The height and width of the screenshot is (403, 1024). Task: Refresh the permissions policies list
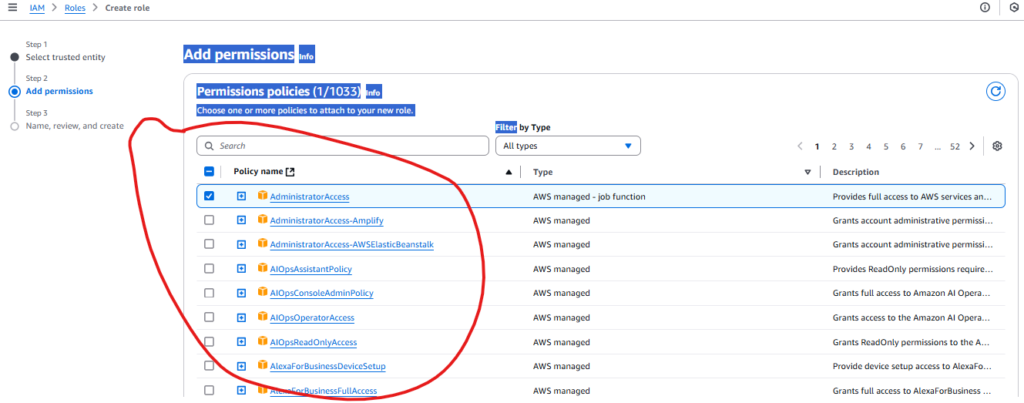995,92
